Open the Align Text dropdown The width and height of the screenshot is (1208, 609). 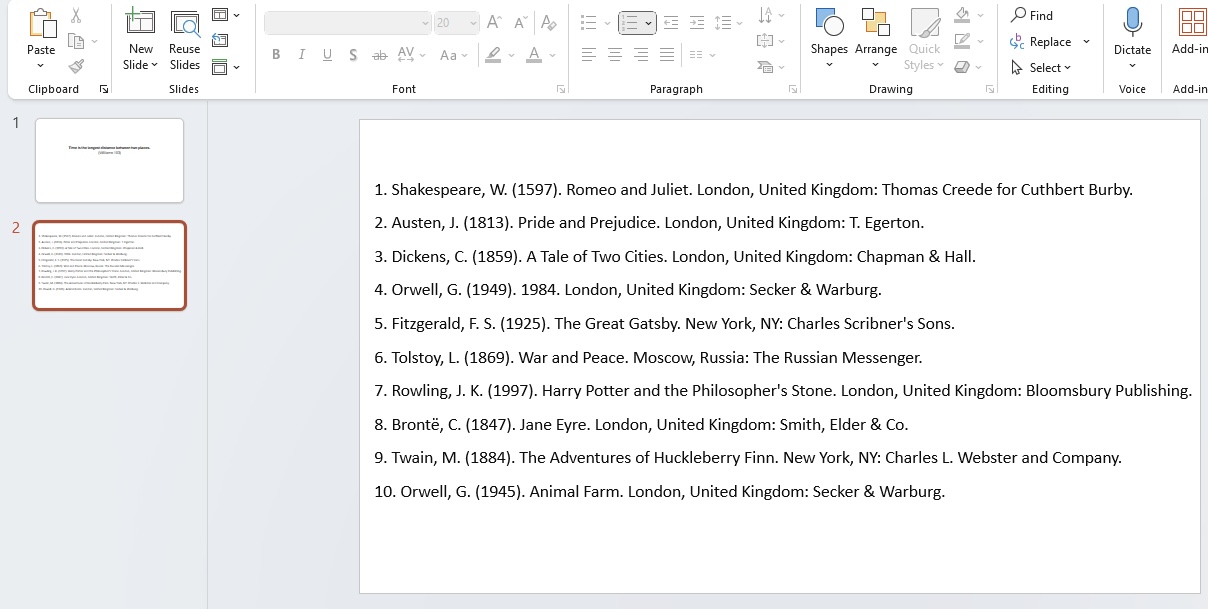pos(771,41)
